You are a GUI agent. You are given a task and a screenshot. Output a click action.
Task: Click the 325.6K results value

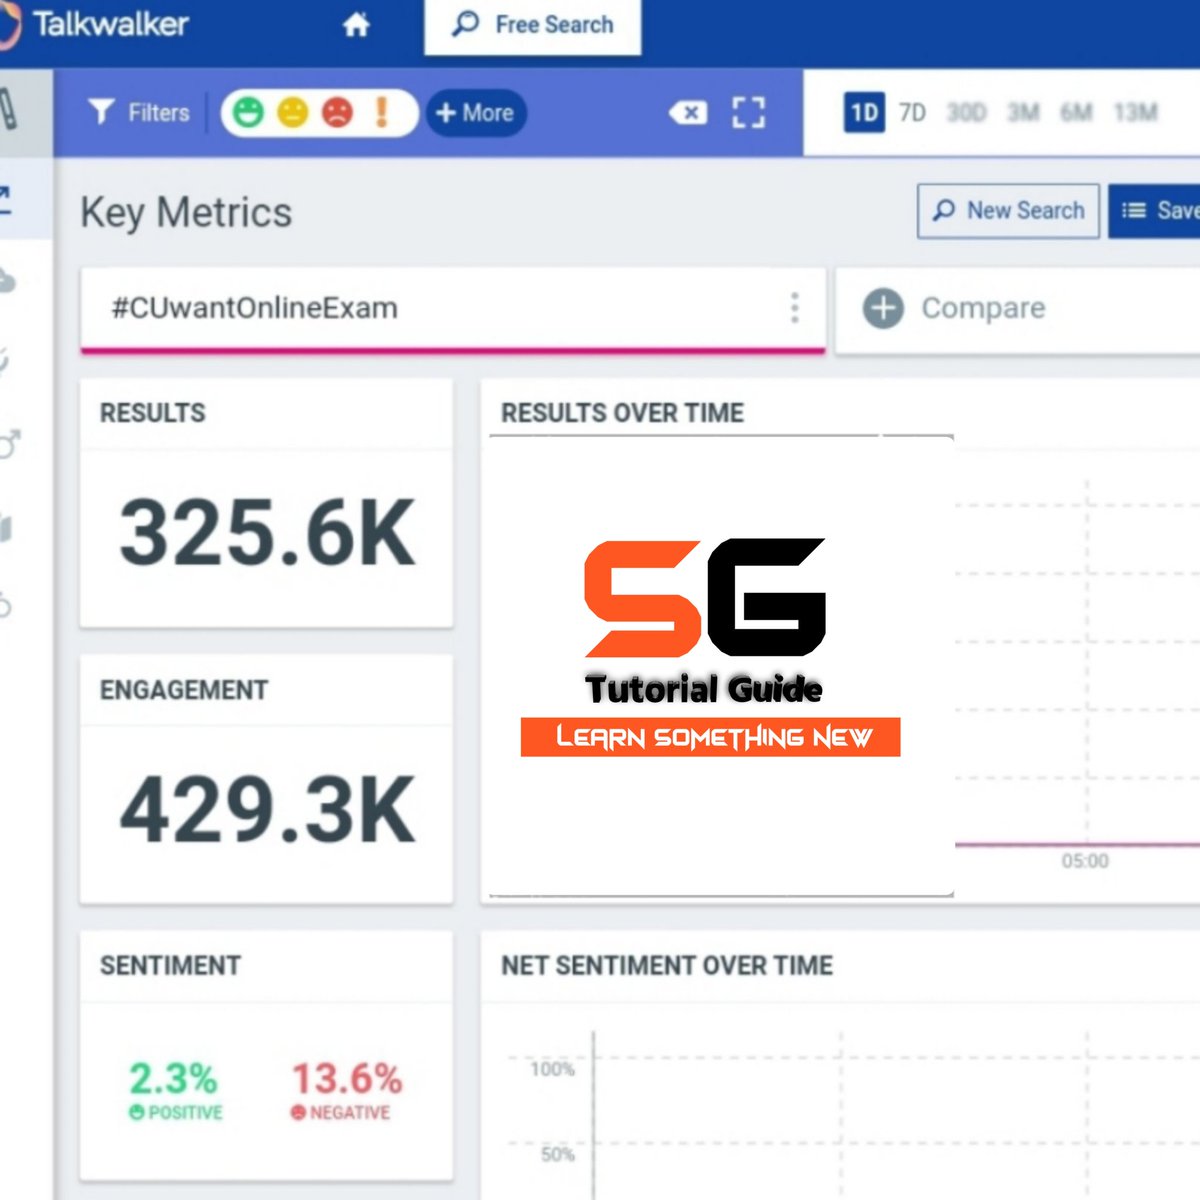pyautogui.click(x=267, y=533)
